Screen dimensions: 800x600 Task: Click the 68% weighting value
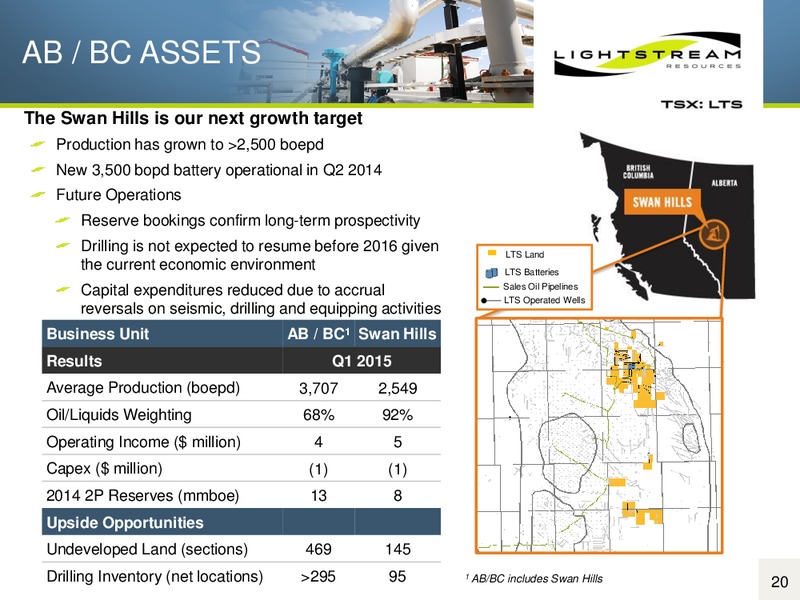click(x=318, y=415)
